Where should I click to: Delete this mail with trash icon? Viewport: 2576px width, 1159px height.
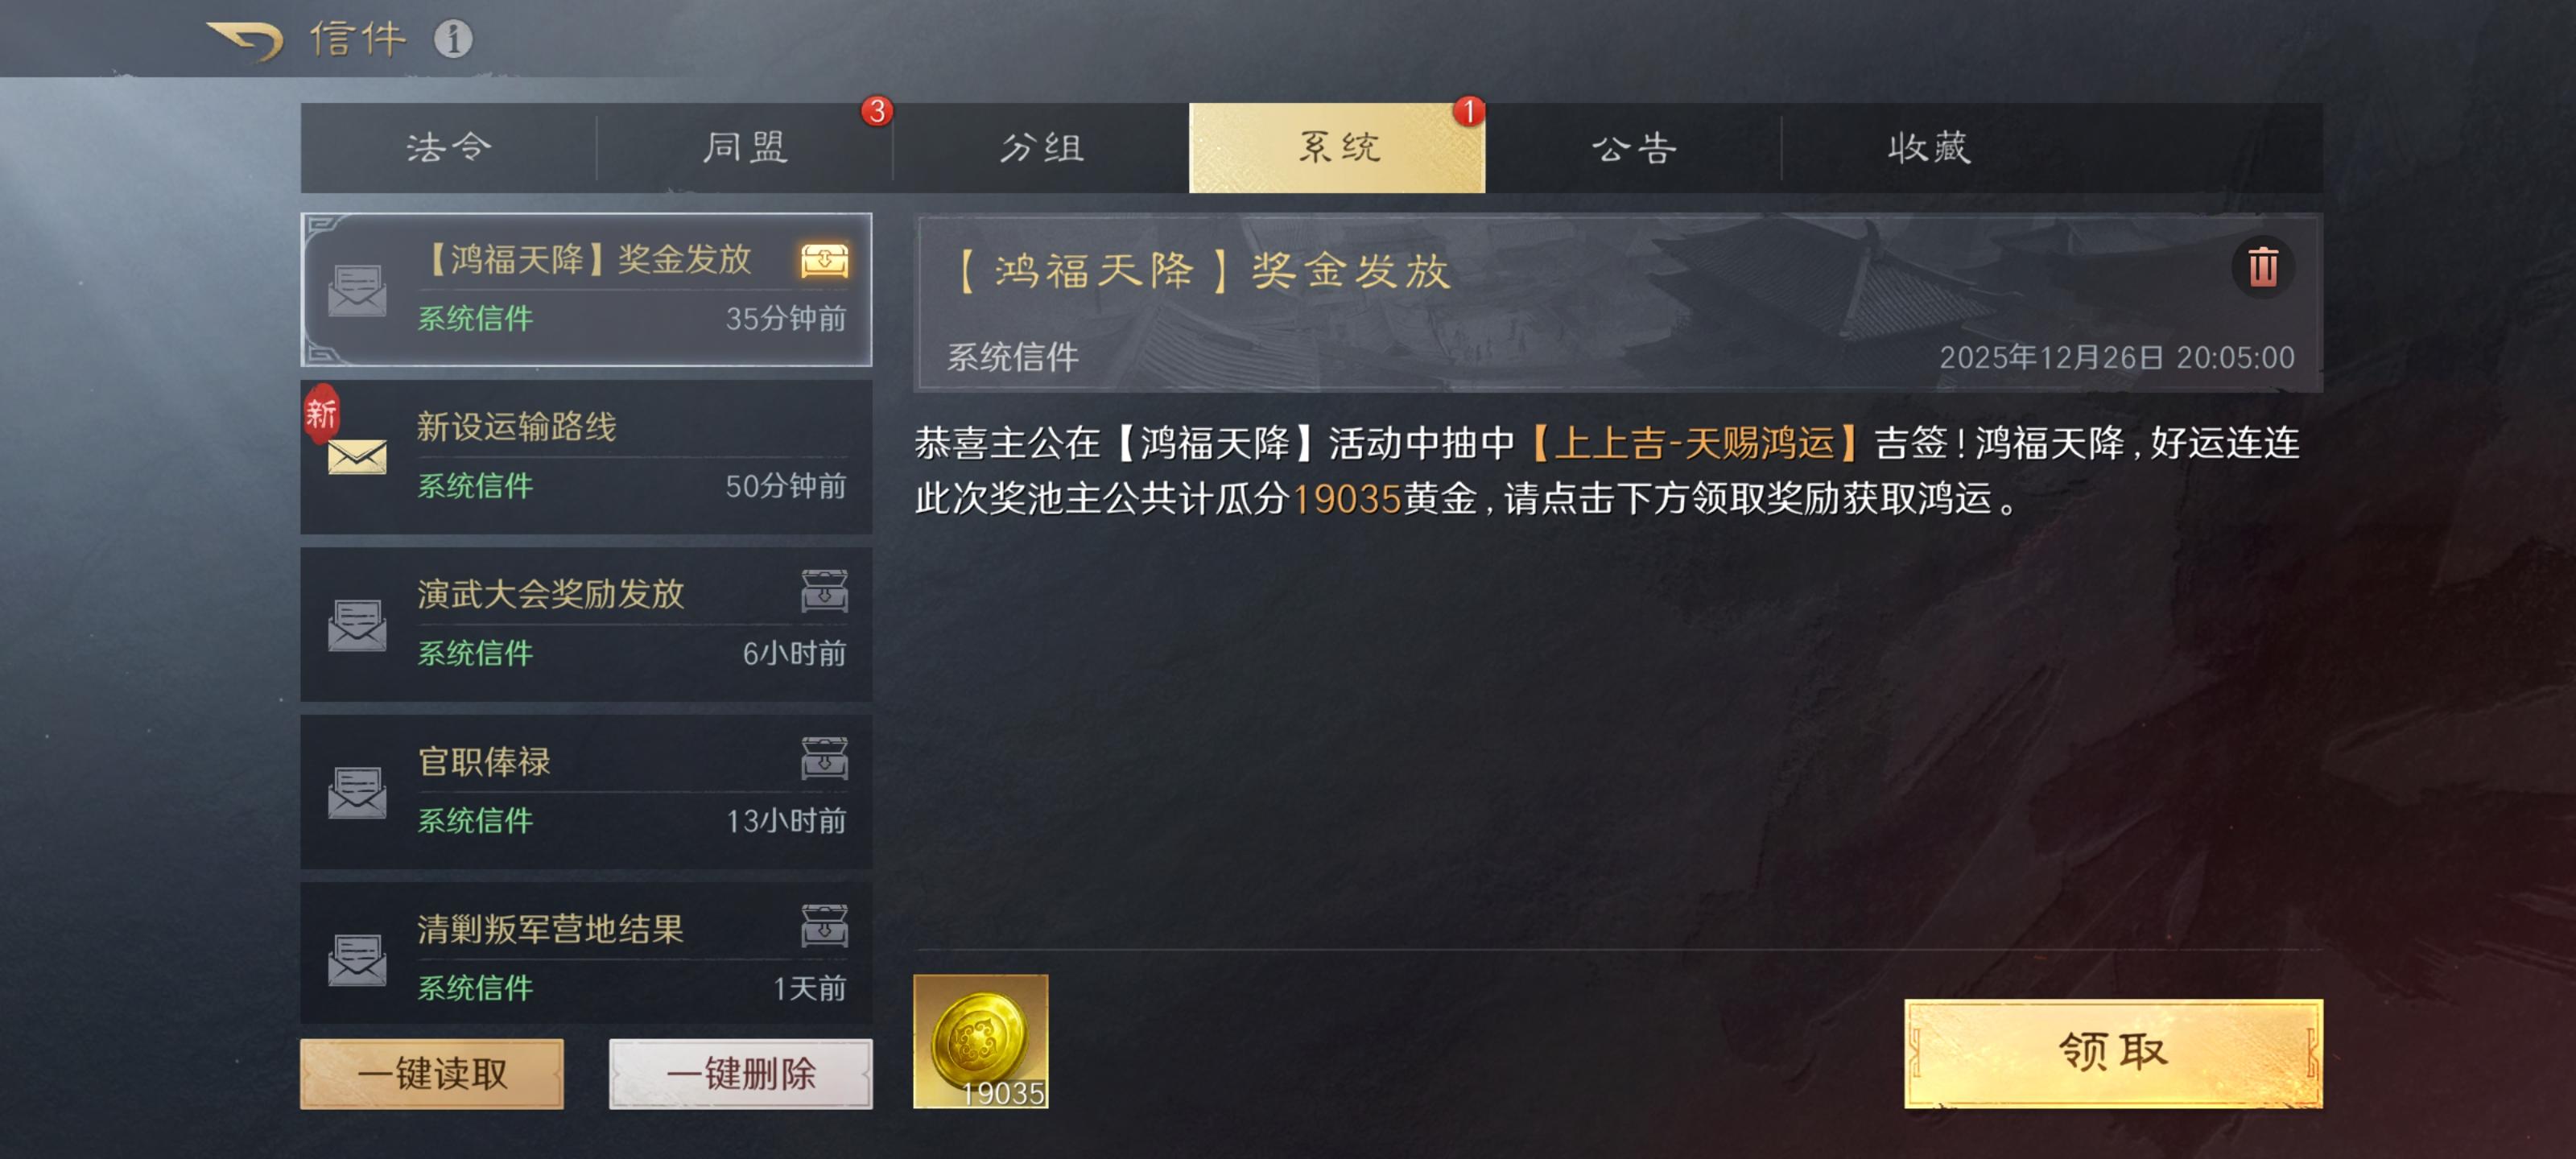coord(2263,267)
